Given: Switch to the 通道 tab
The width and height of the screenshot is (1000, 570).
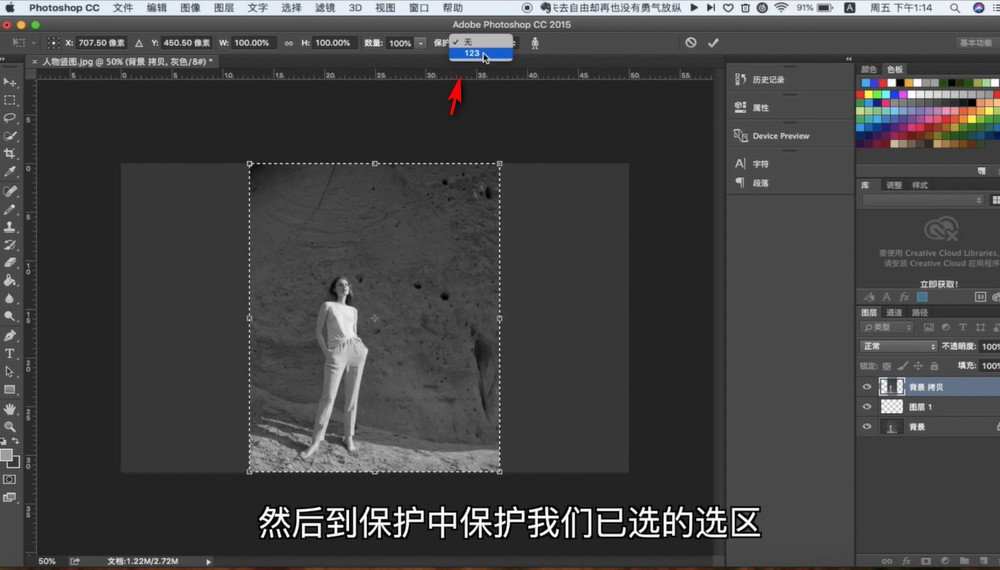Looking at the screenshot, I should [x=894, y=312].
